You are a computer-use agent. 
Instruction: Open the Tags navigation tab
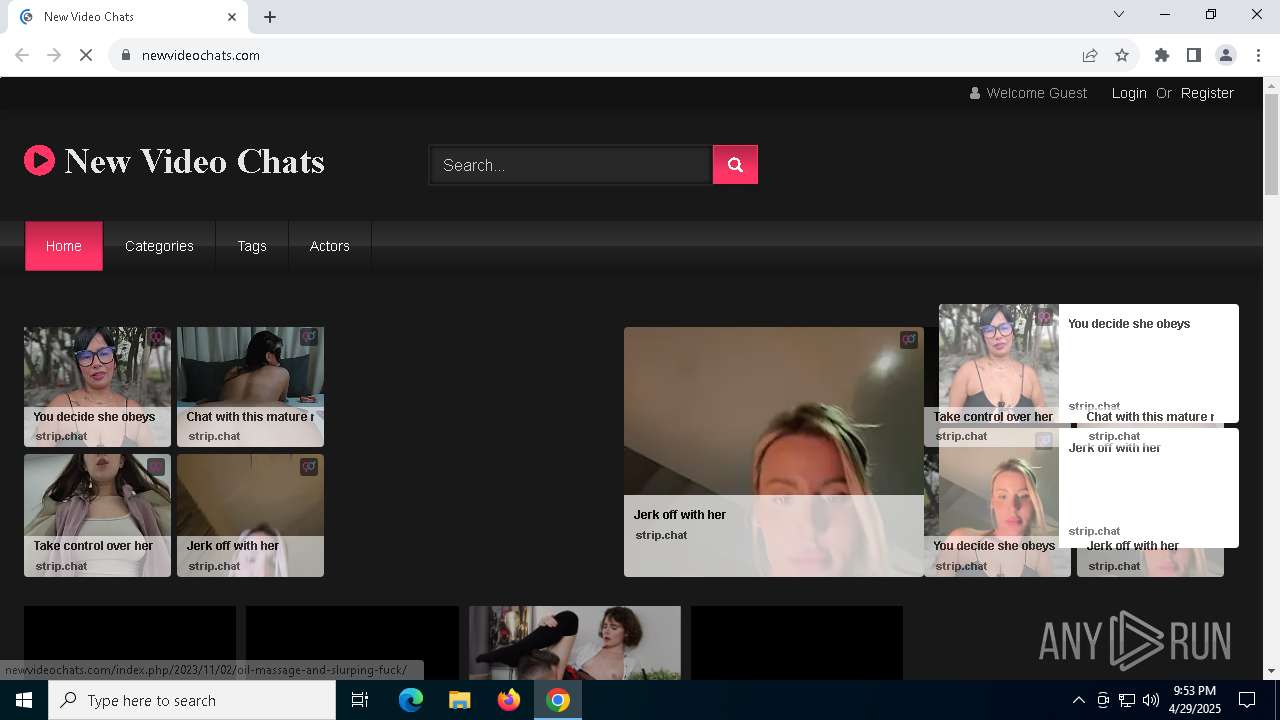tap(252, 246)
